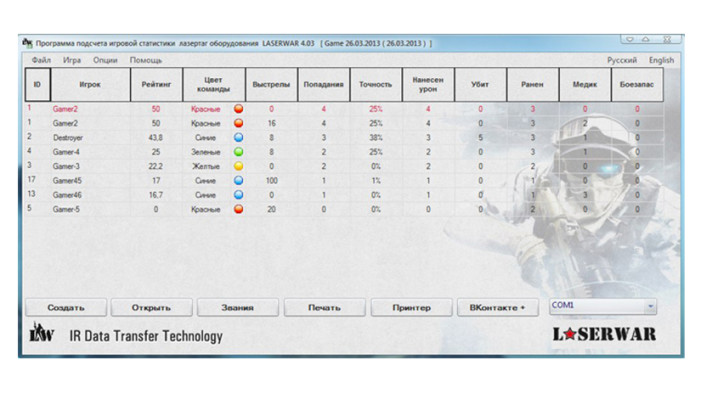Click blue team ball in Destroyer row
This screenshot has height=394, width=701.
(239, 137)
